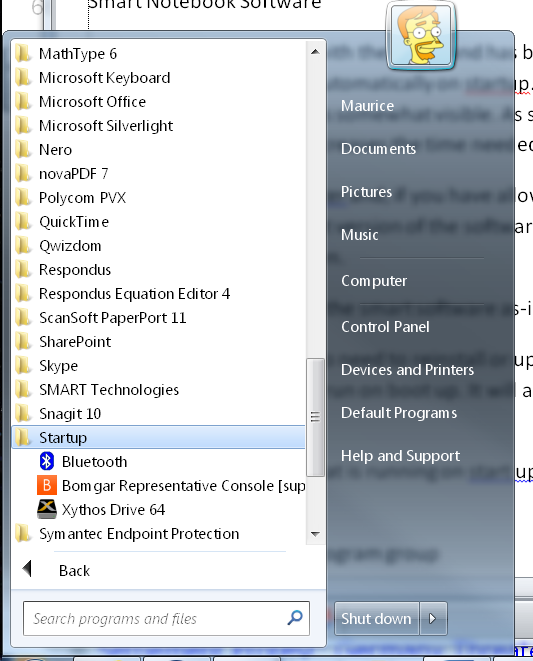533x661 pixels.
Task: Click the programs list scrollbar thumb
Action: coord(315,417)
